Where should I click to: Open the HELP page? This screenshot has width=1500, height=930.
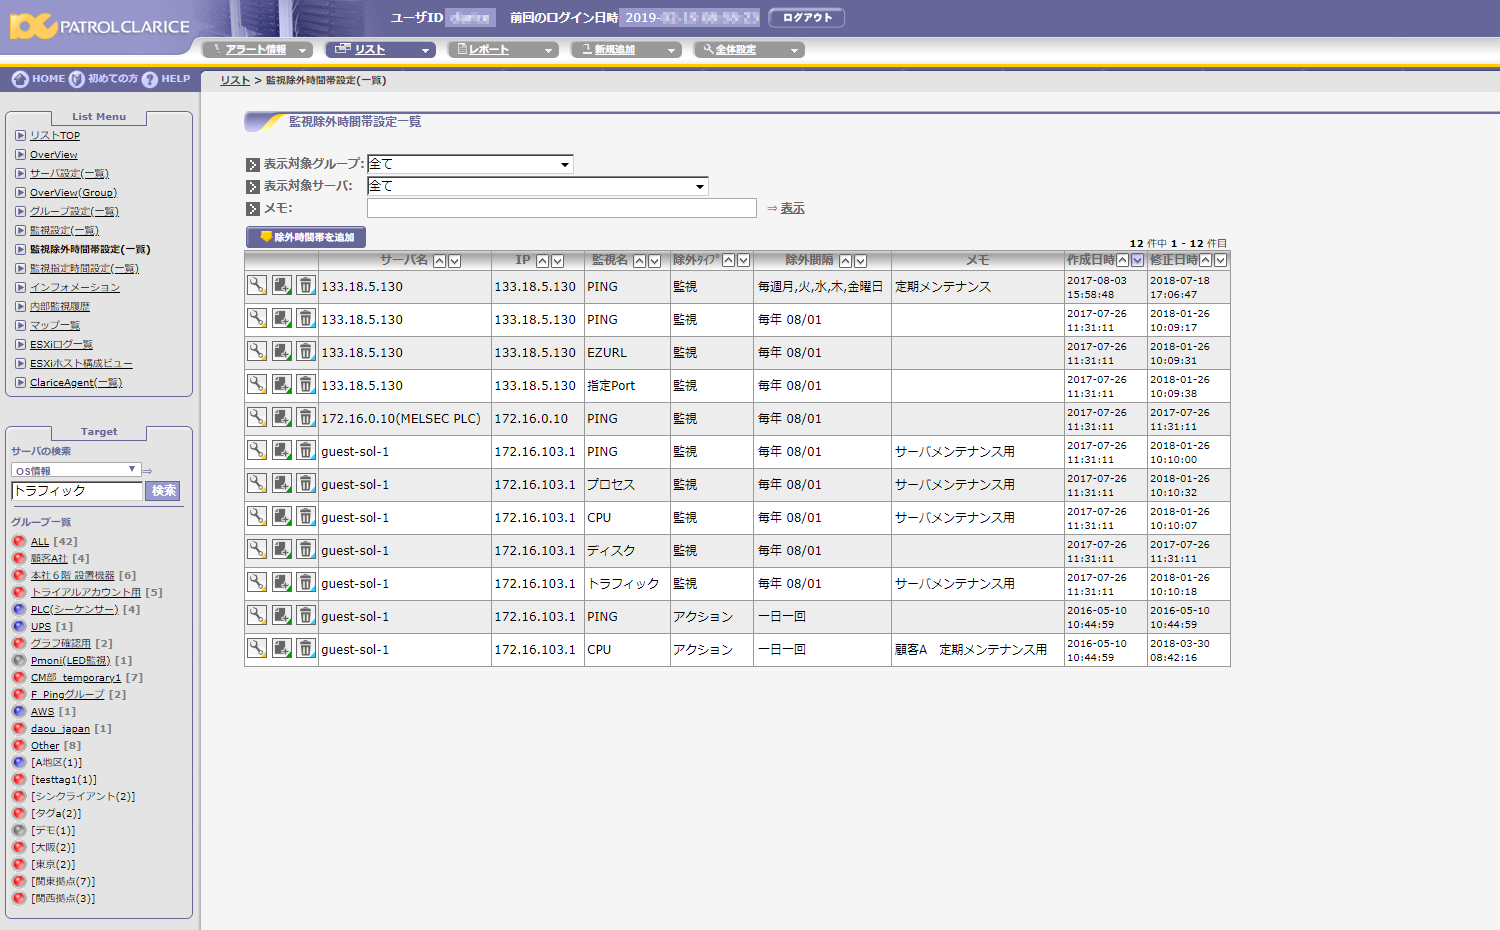166,79
